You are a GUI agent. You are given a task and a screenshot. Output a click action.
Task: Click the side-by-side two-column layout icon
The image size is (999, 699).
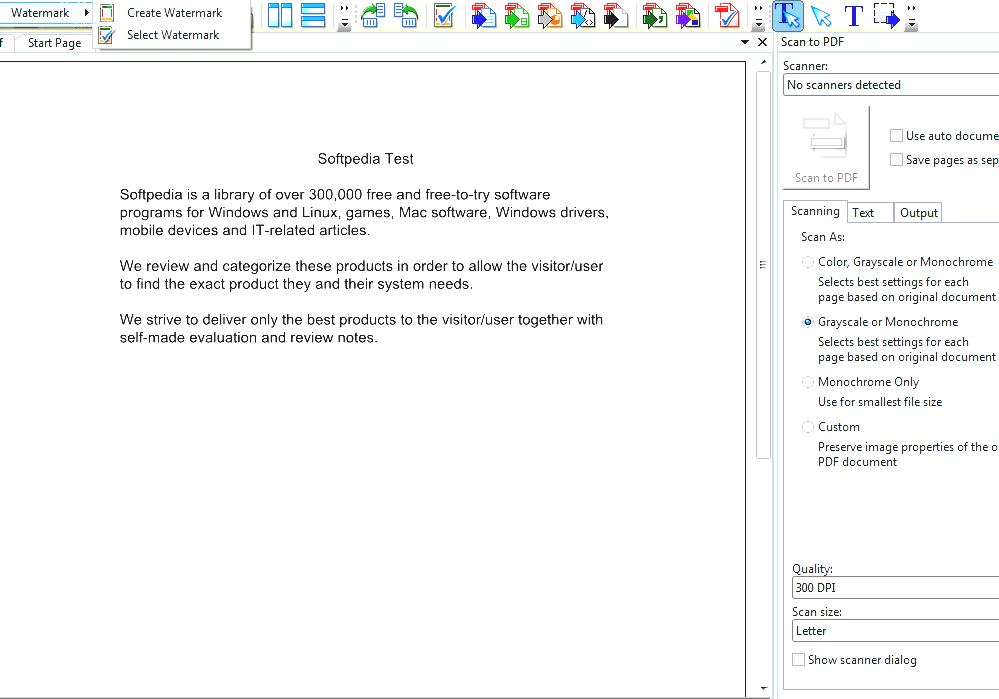[280, 15]
